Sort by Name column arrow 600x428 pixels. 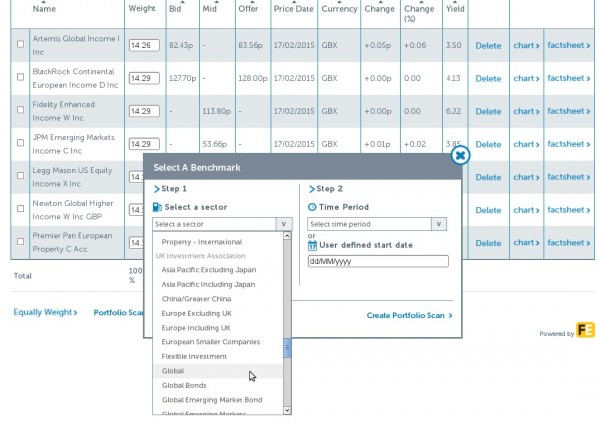[43, 2]
